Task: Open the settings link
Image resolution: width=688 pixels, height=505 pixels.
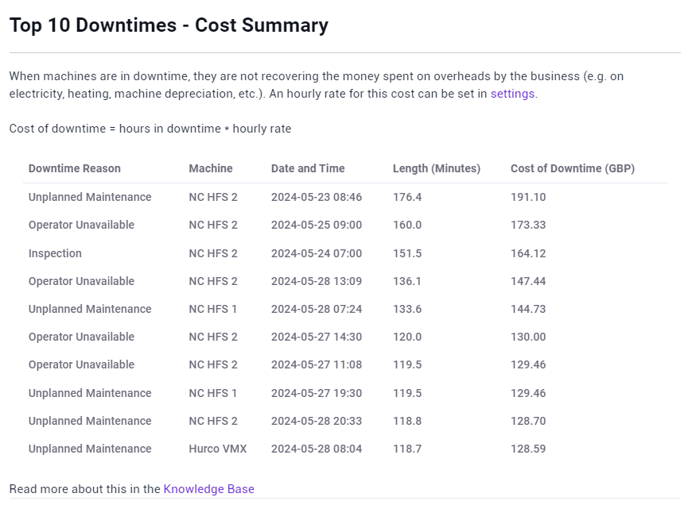Action: tap(512, 94)
